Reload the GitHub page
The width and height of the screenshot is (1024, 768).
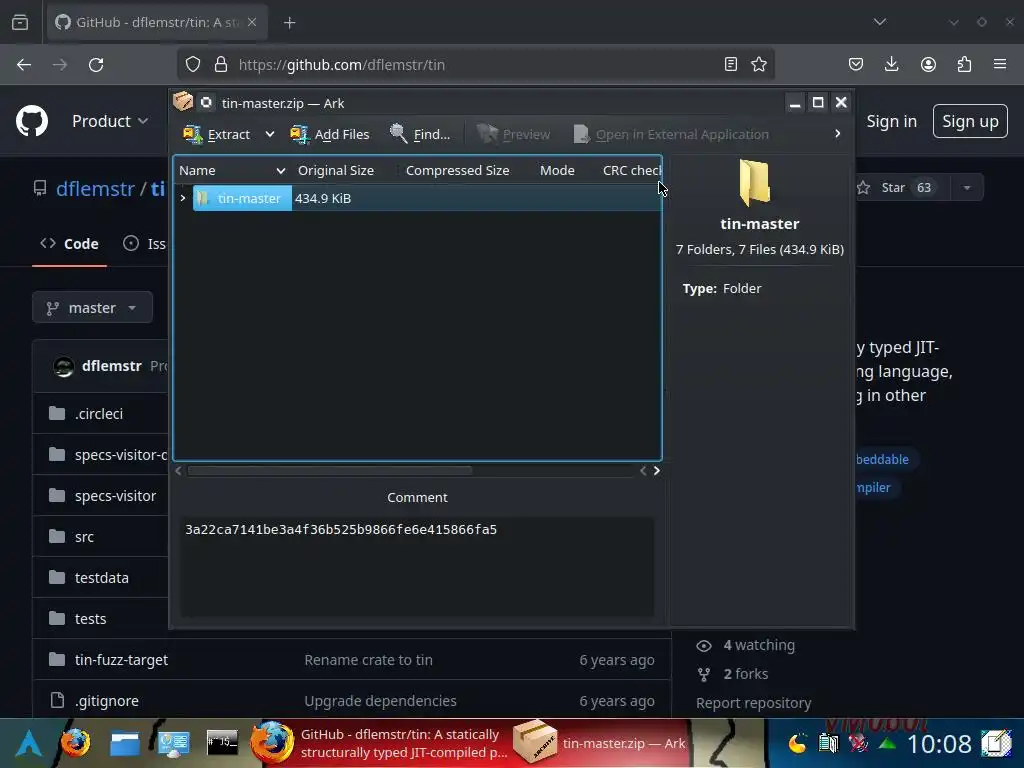(96, 65)
